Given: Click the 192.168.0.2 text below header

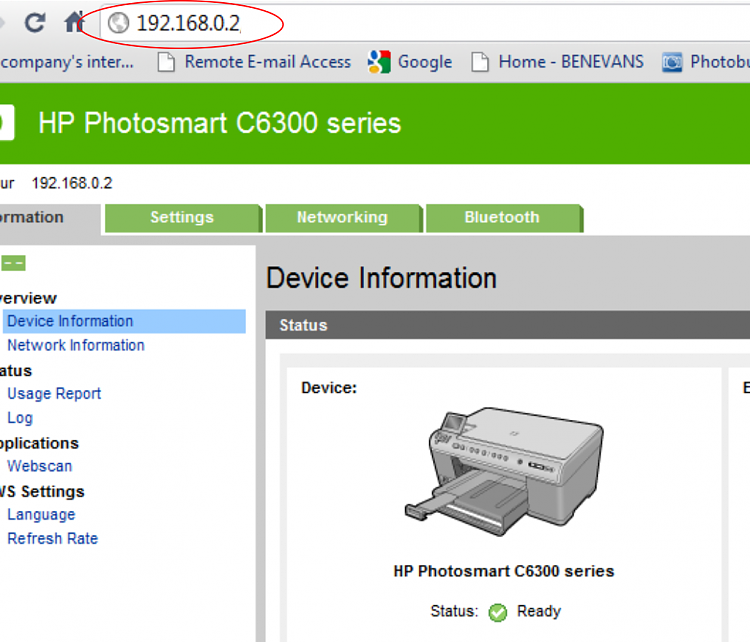Looking at the screenshot, I should 72,183.
